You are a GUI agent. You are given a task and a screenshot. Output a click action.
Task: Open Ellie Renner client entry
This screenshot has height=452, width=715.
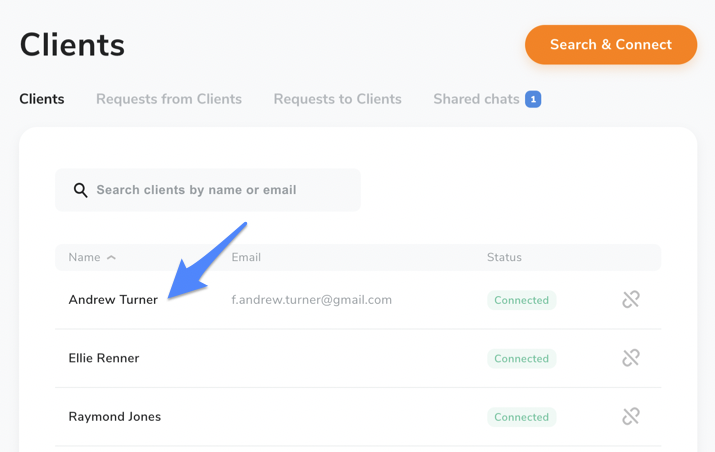click(x=104, y=358)
